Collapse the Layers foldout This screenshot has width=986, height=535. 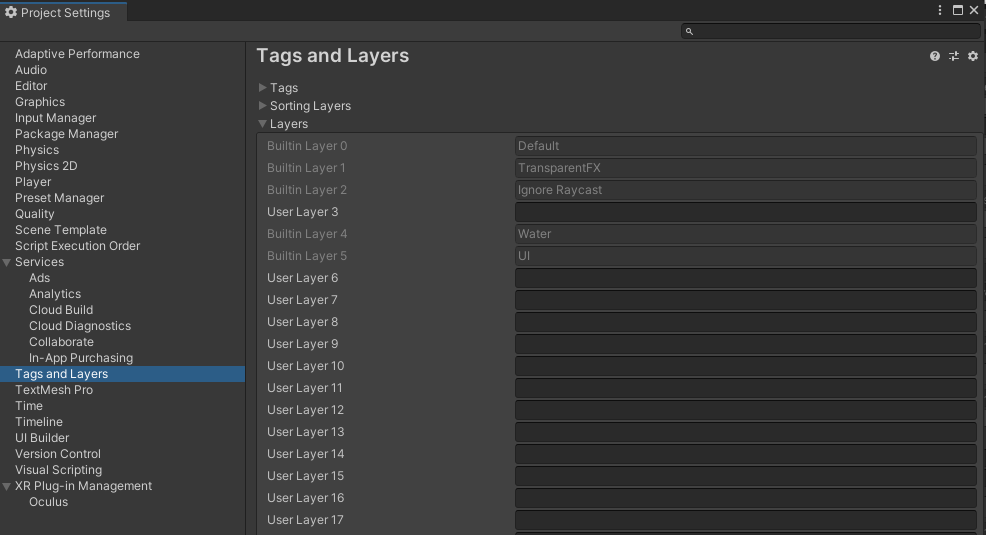coord(263,124)
